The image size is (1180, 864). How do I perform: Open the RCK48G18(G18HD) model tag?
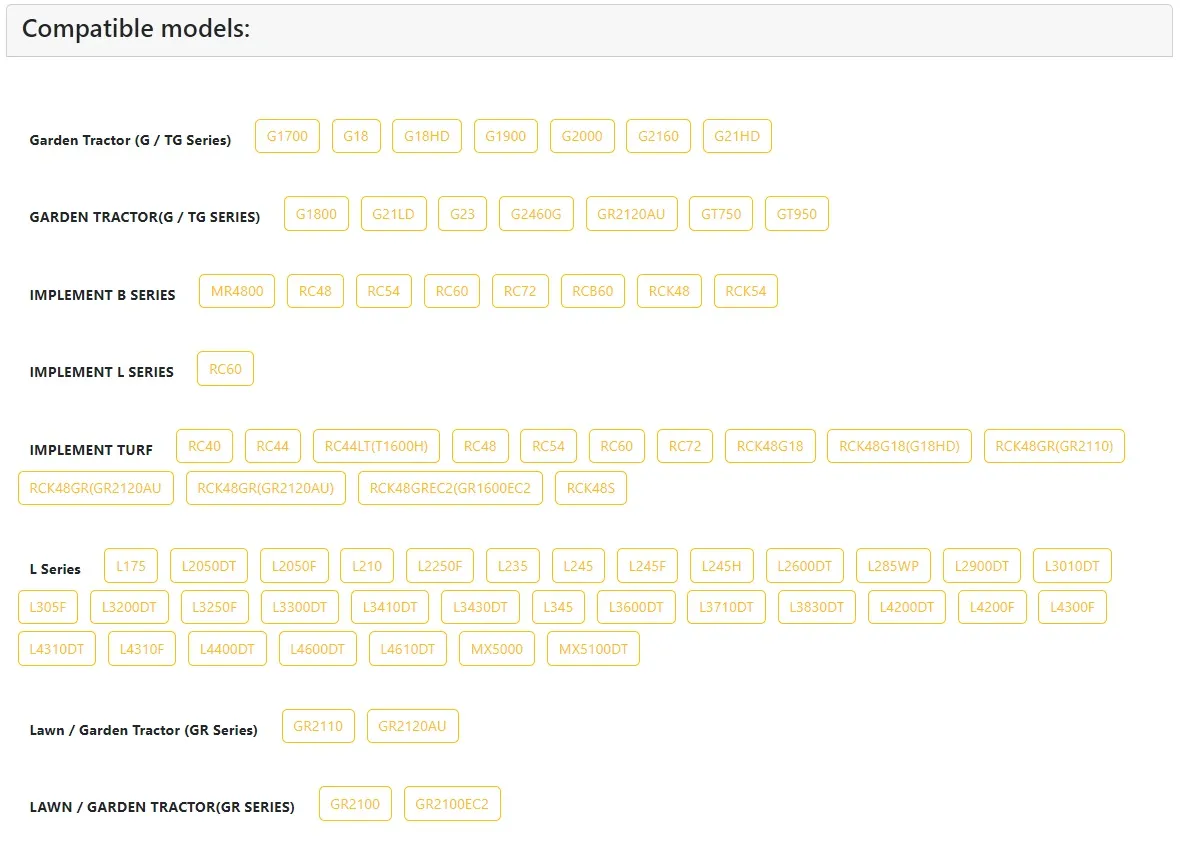coord(899,446)
